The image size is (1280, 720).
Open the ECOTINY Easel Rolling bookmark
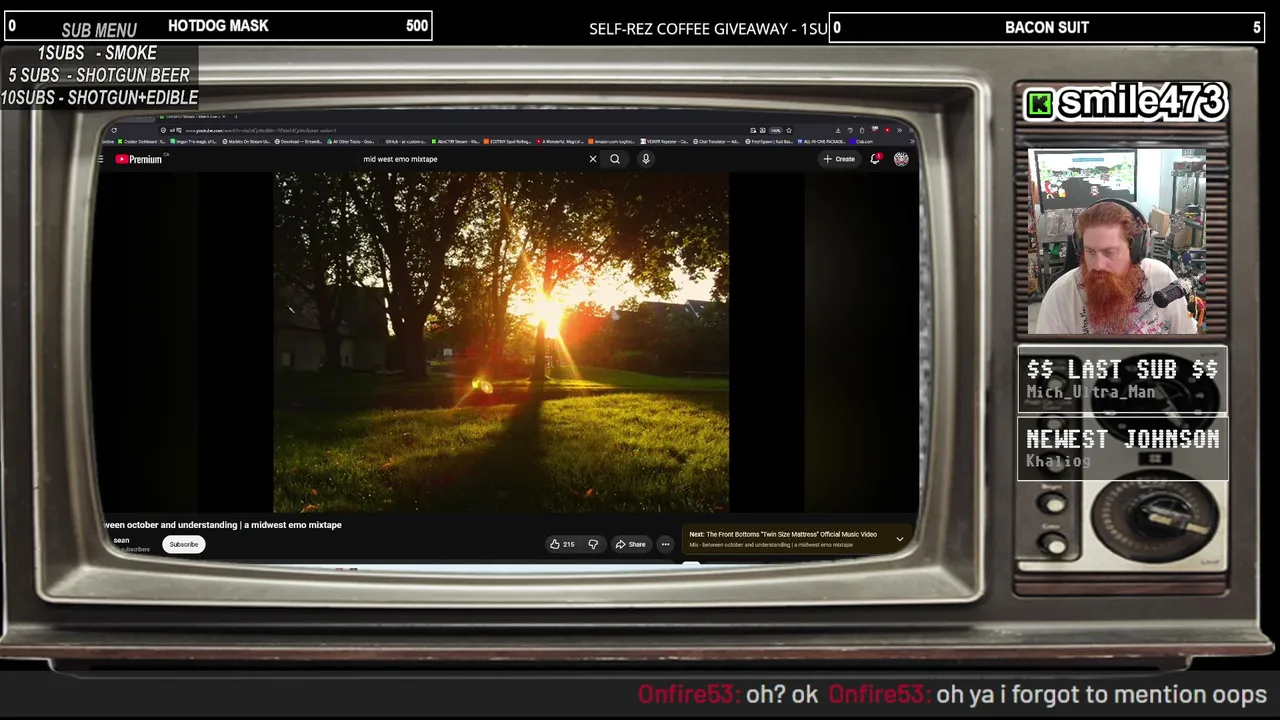coord(509,142)
